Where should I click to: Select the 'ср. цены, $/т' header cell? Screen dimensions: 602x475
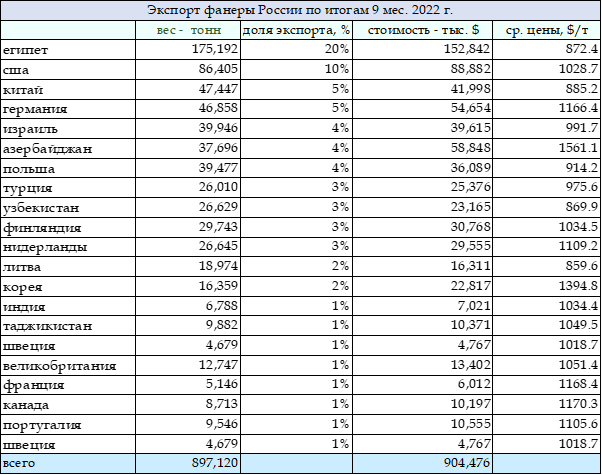(x=547, y=30)
